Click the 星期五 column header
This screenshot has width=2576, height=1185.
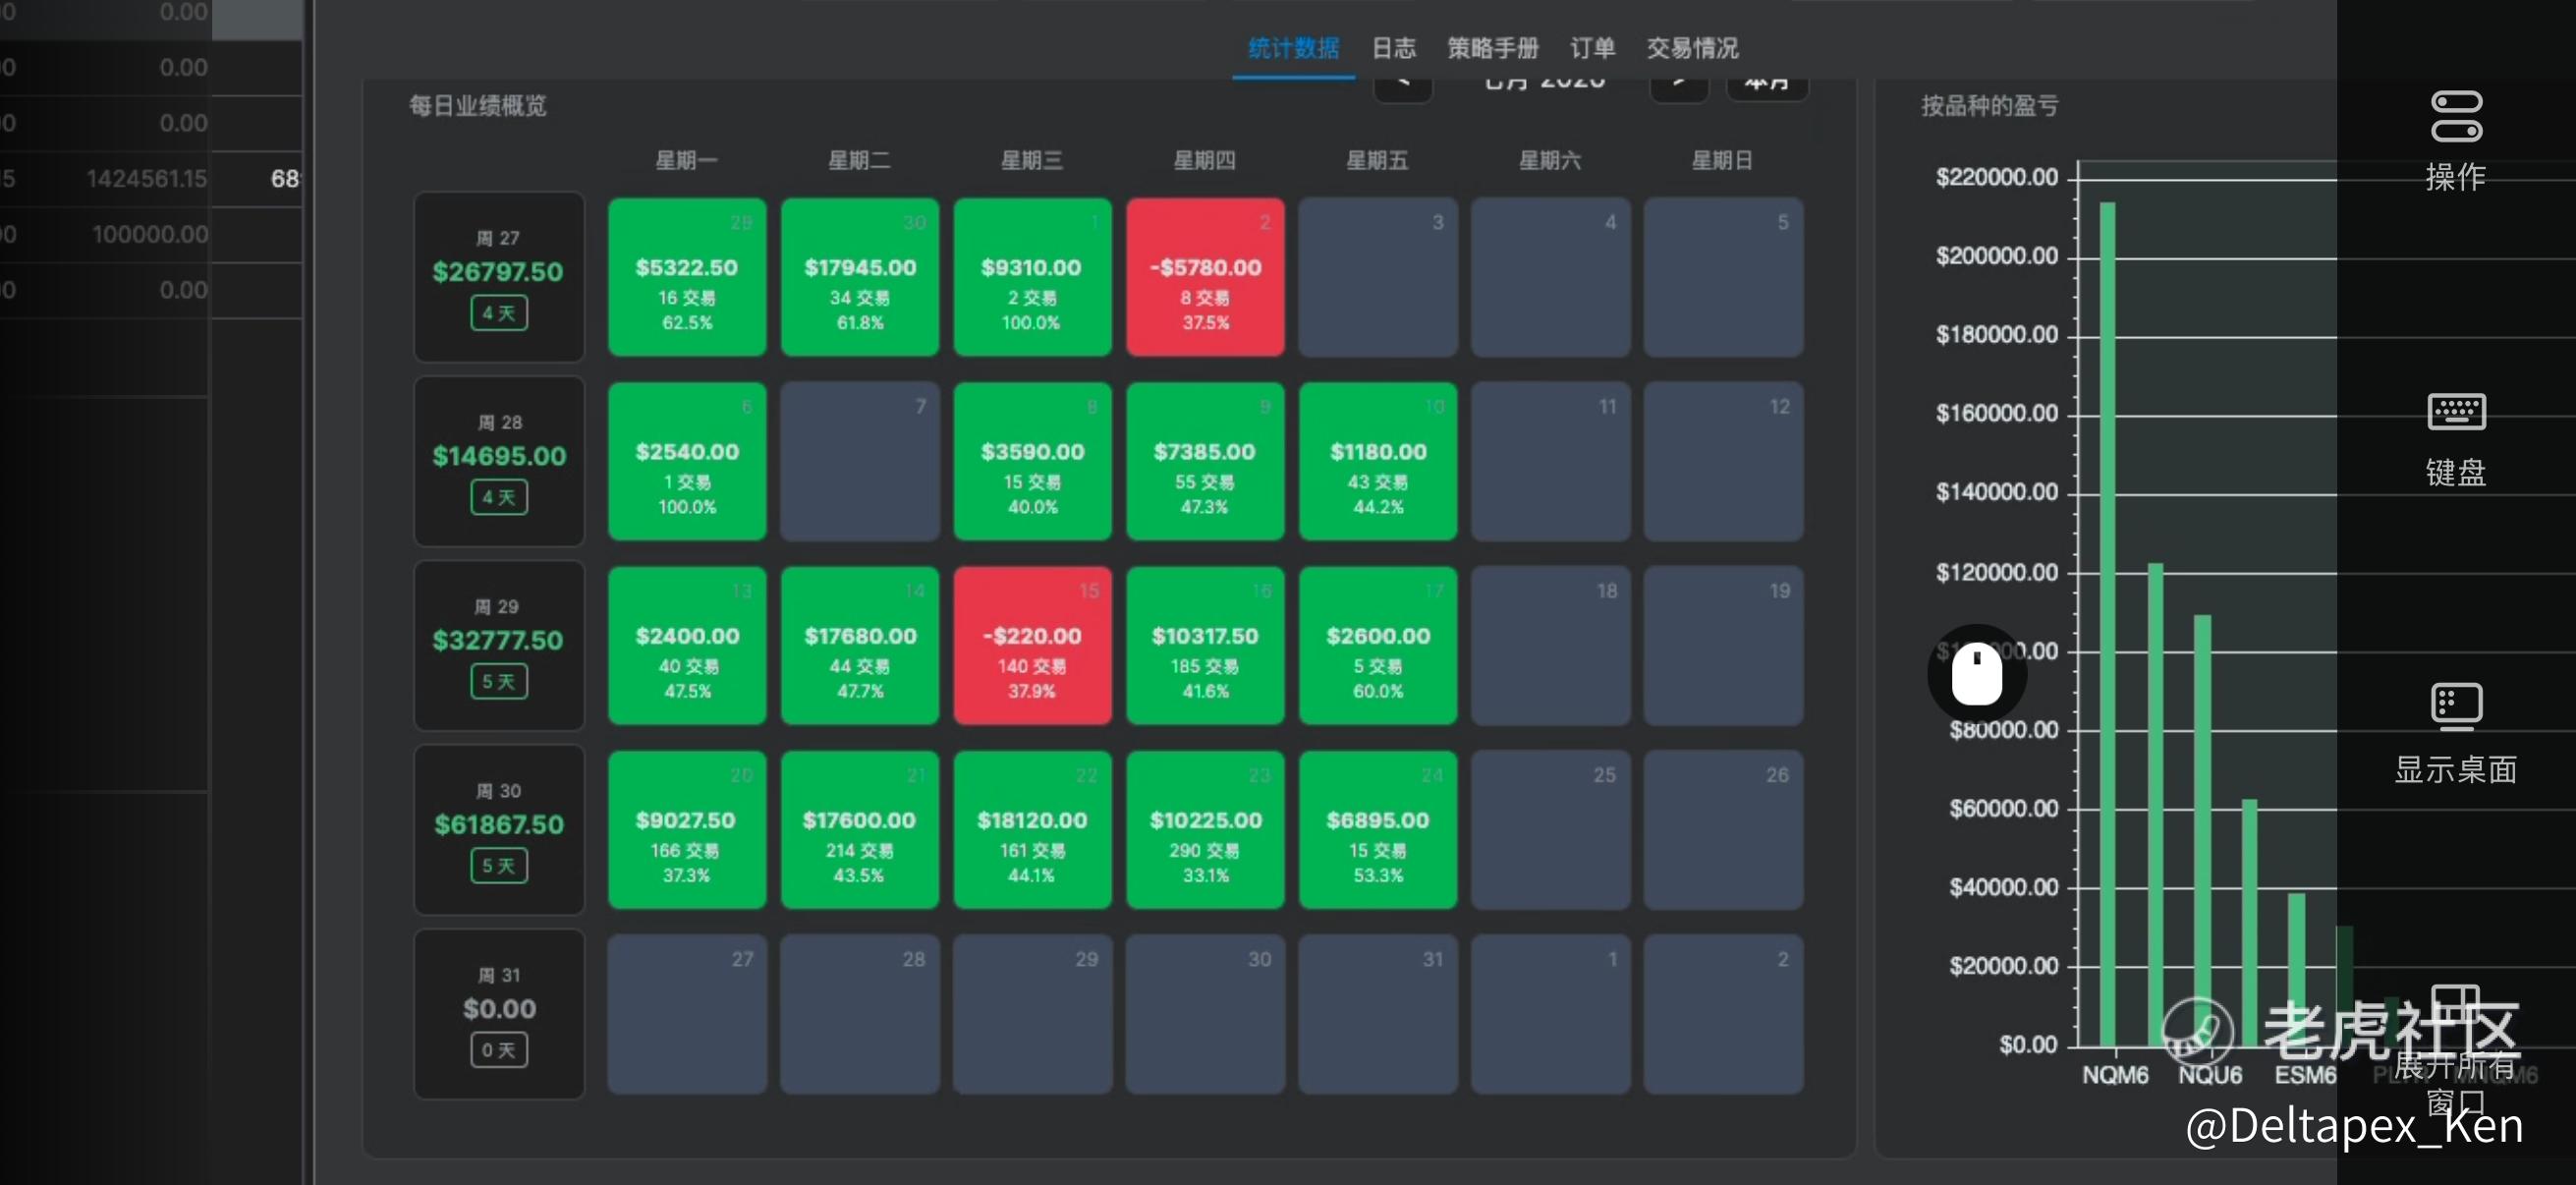(x=1377, y=160)
